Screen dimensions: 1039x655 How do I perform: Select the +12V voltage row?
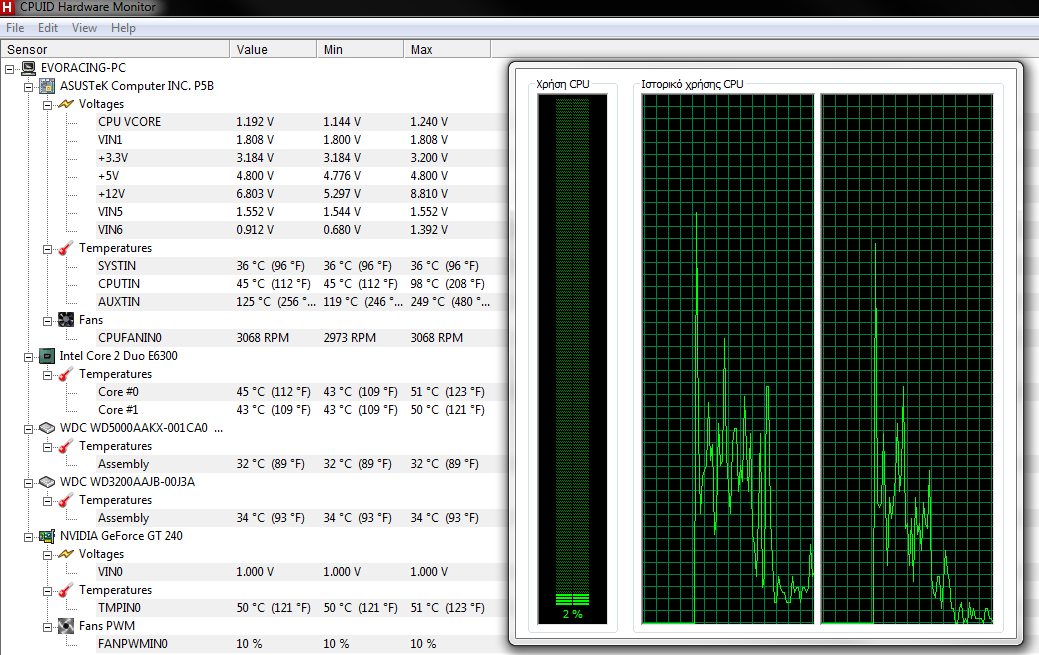[301, 194]
